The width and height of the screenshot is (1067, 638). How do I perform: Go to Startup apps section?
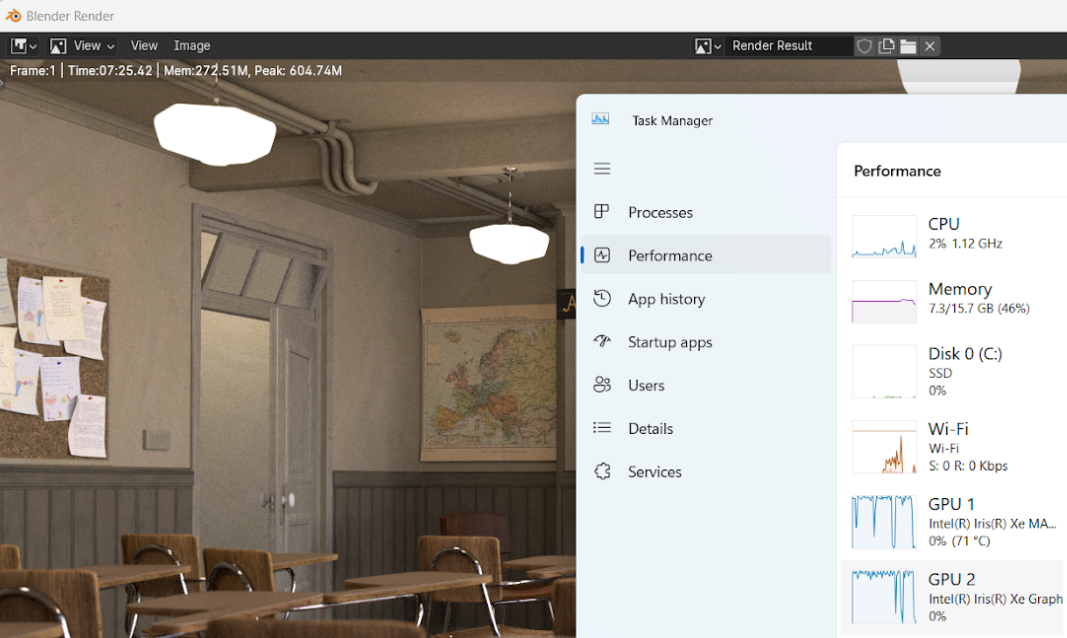click(670, 342)
